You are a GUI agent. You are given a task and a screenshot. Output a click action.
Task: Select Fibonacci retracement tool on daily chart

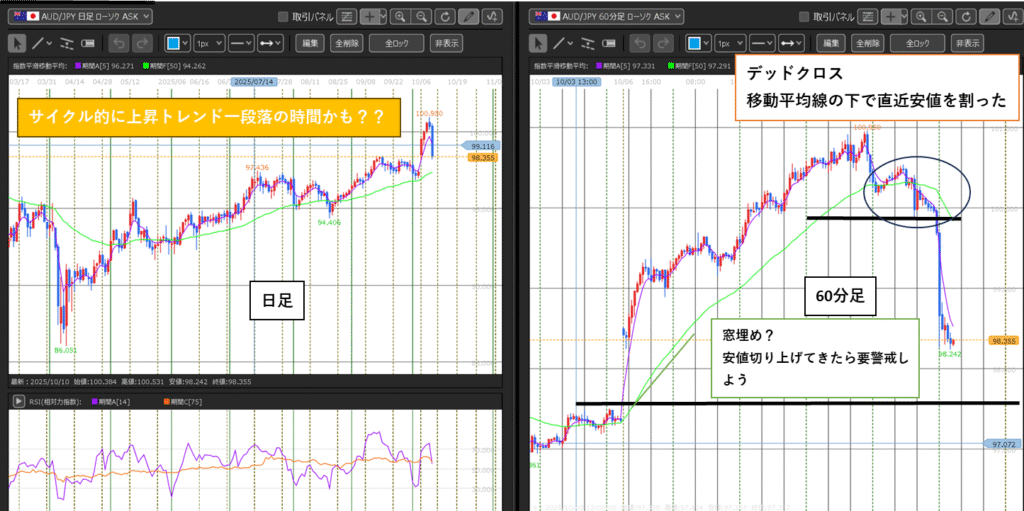(x=66, y=43)
